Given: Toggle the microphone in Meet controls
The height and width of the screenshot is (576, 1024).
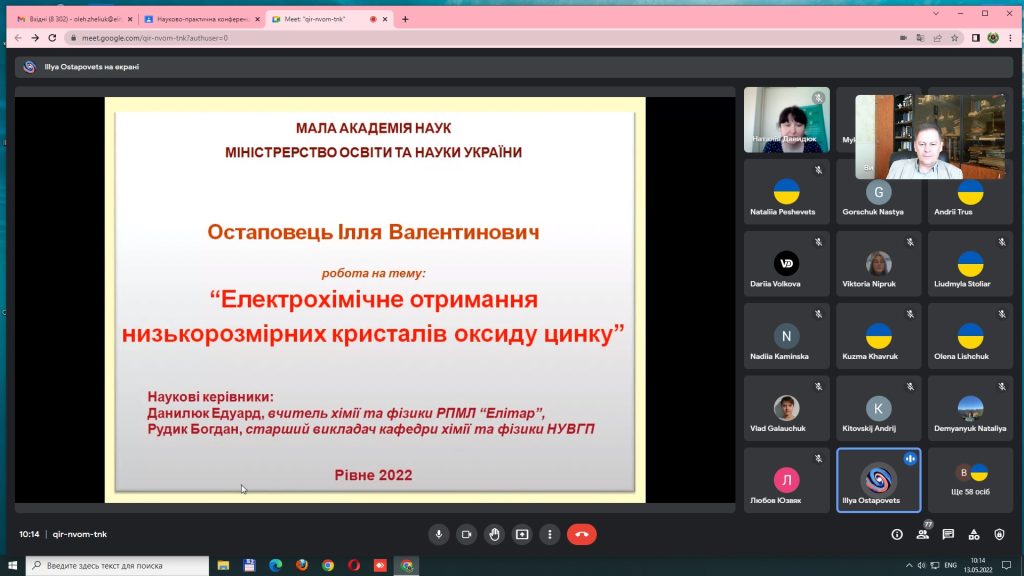Looking at the screenshot, I should tap(439, 534).
